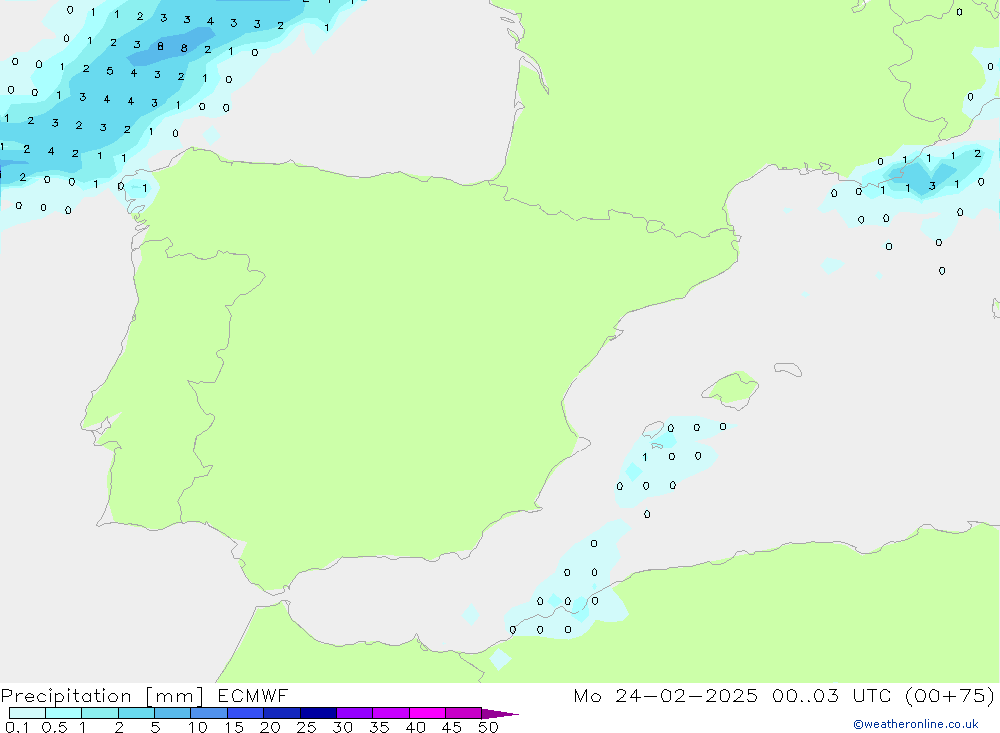Click the ECMWF model label
This screenshot has width=1000, height=733.
[x=253, y=695]
